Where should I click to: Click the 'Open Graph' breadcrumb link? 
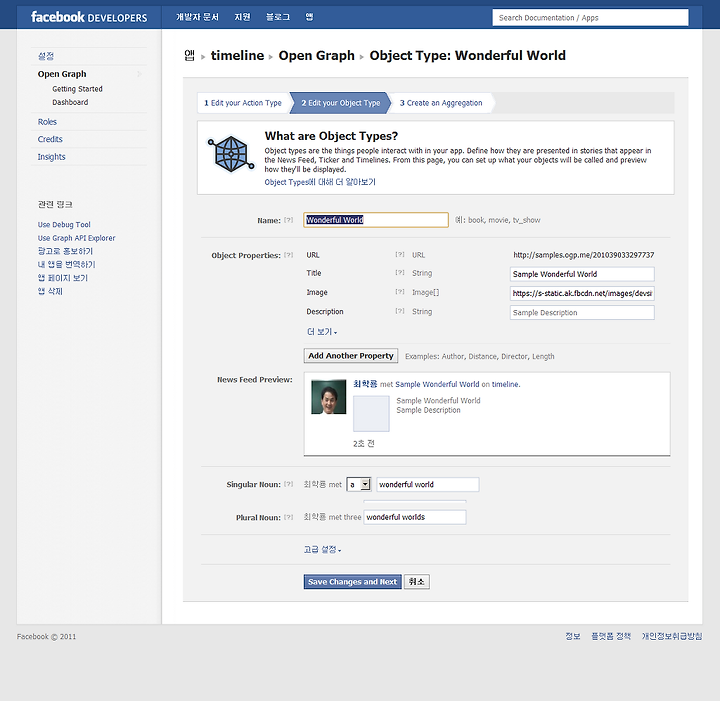(x=317, y=56)
